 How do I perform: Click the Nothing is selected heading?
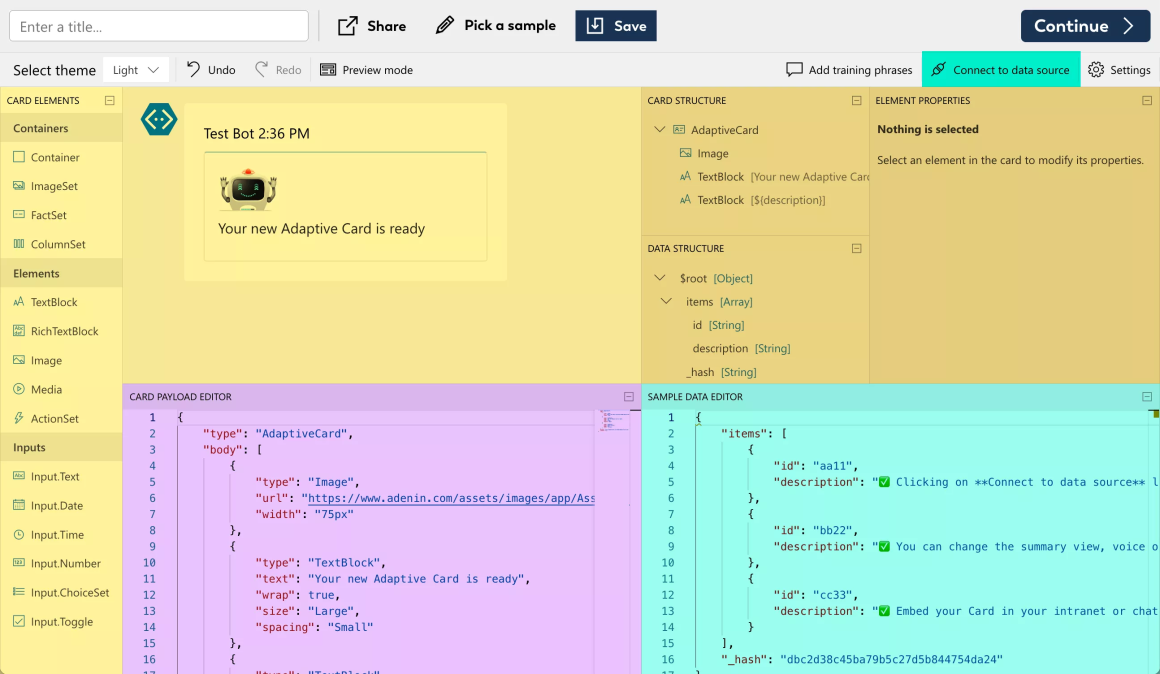pyautogui.click(x=928, y=129)
